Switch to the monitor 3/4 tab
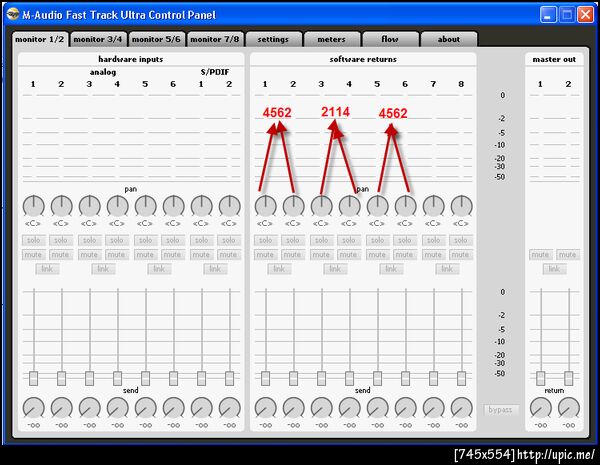The width and height of the screenshot is (600, 465). point(98,39)
